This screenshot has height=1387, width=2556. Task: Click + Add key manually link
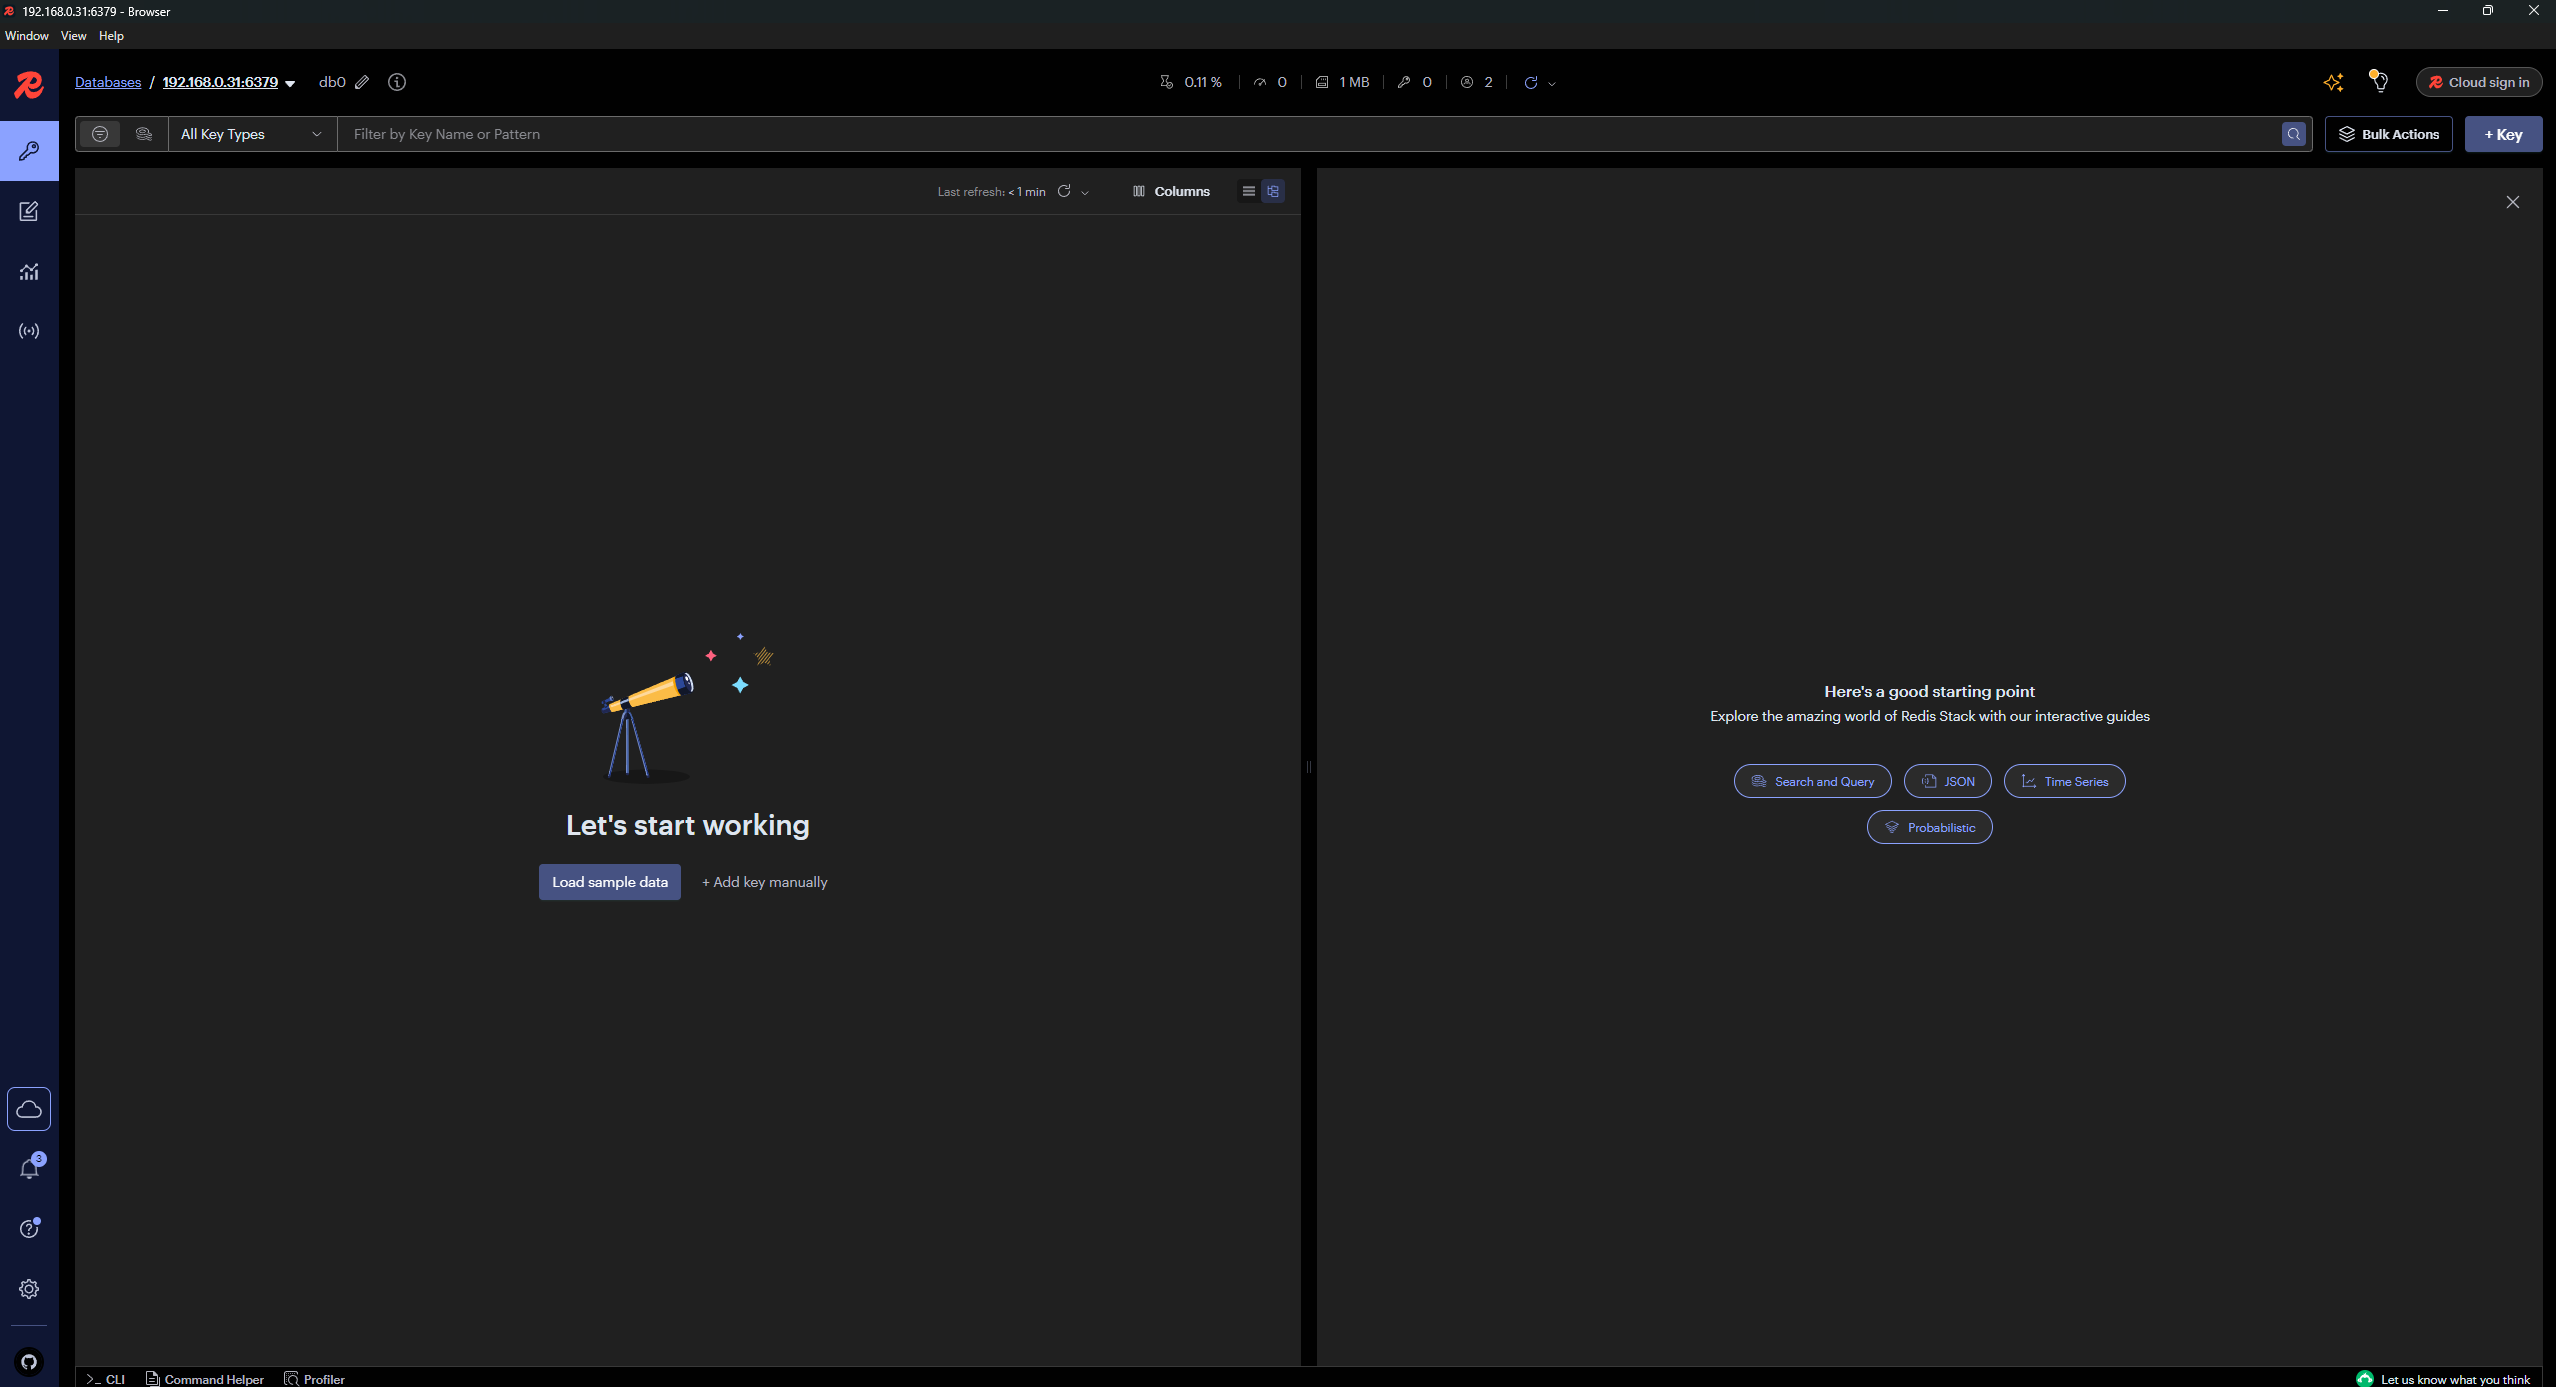[x=765, y=882]
